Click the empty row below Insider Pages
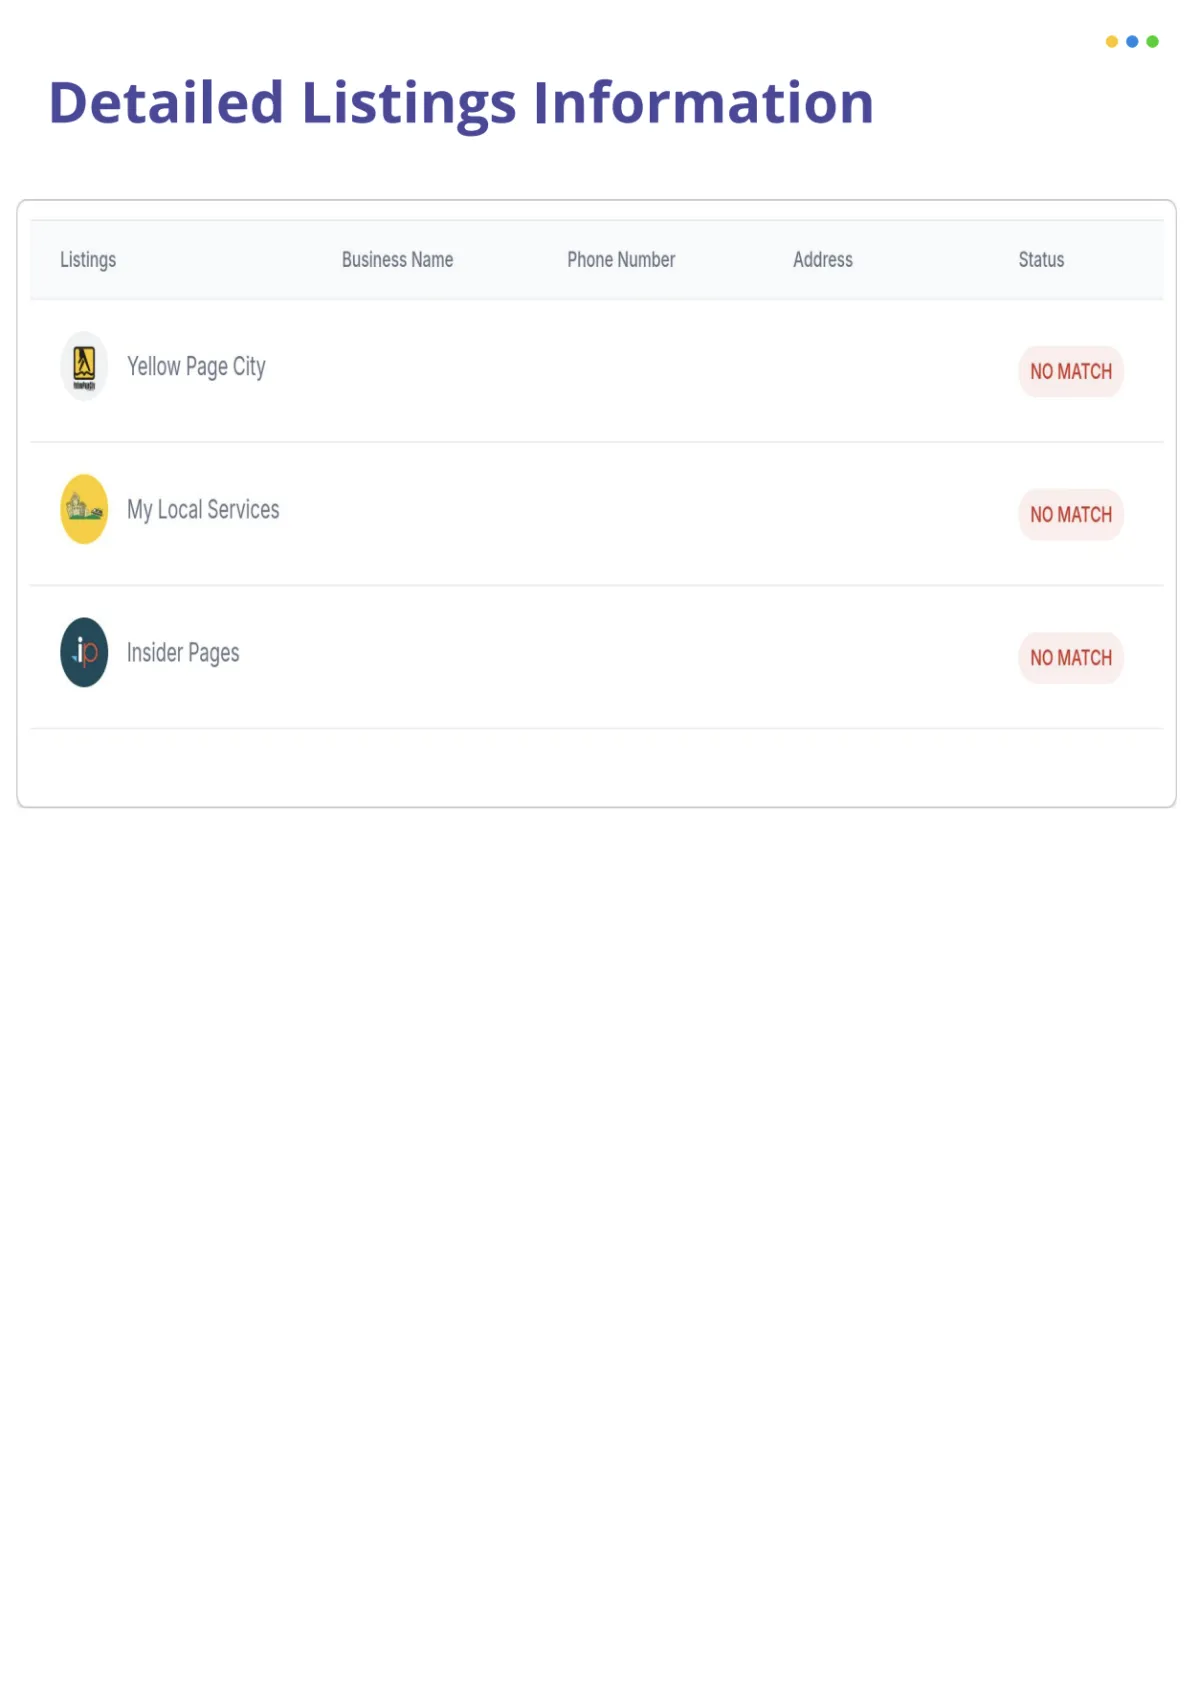This screenshot has height=1699, width=1200. [x=596, y=767]
